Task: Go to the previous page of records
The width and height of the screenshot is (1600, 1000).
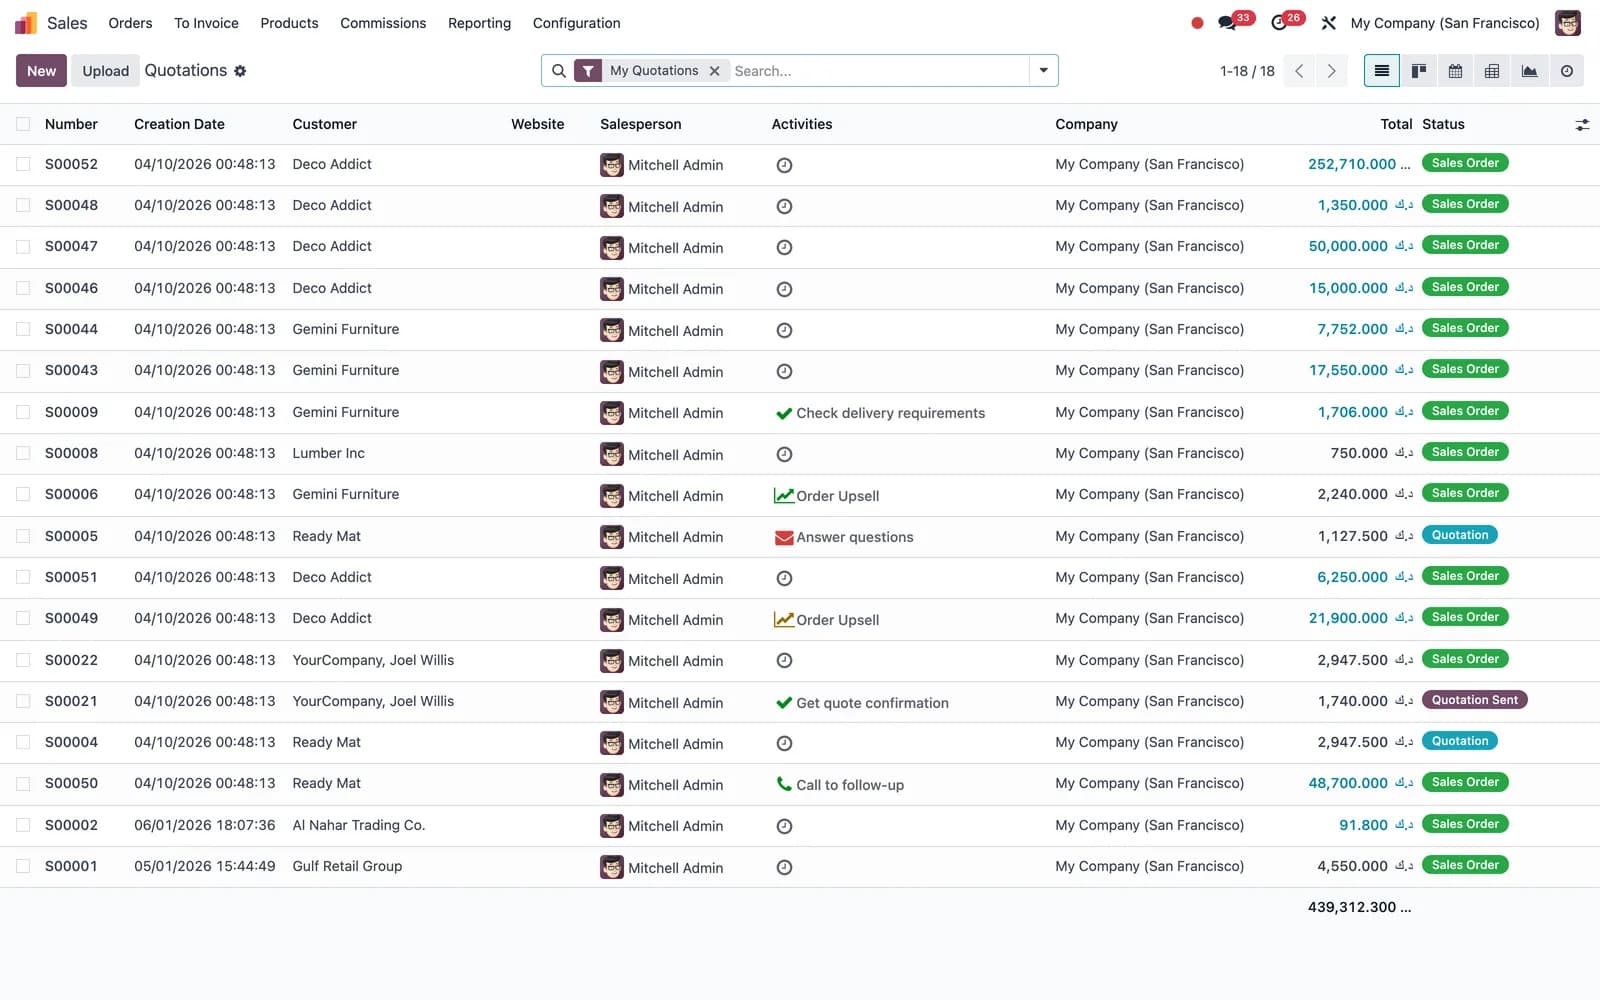Action: [x=1299, y=71]
